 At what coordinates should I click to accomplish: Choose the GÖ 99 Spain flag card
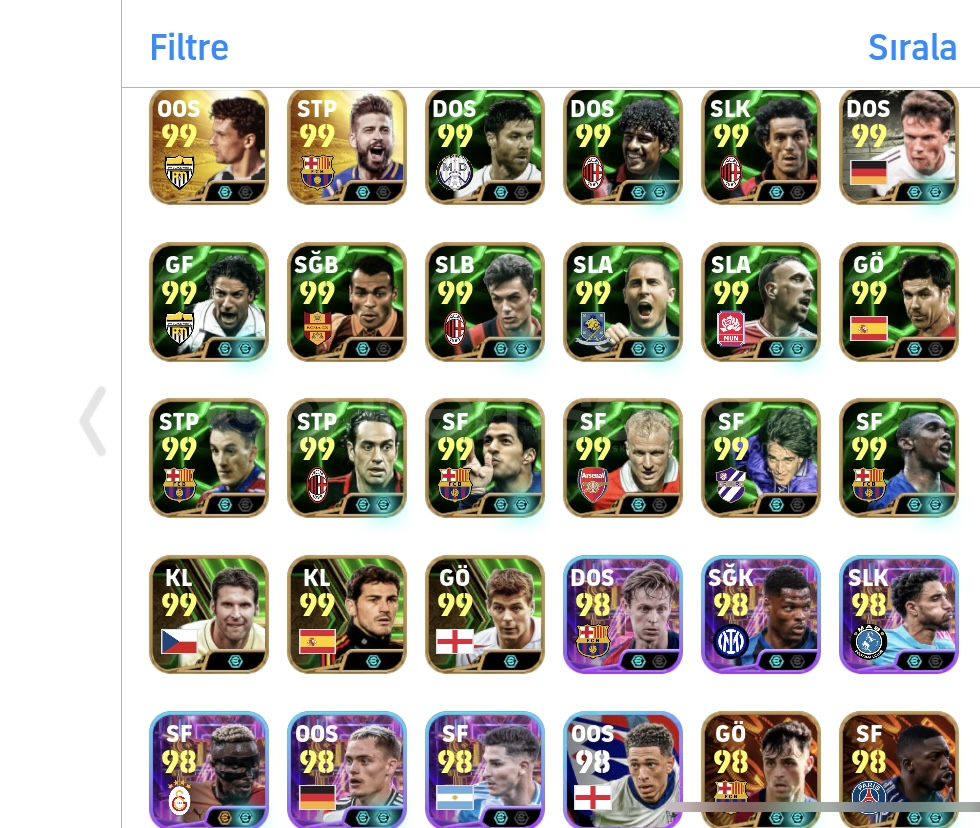click(899, 302)
